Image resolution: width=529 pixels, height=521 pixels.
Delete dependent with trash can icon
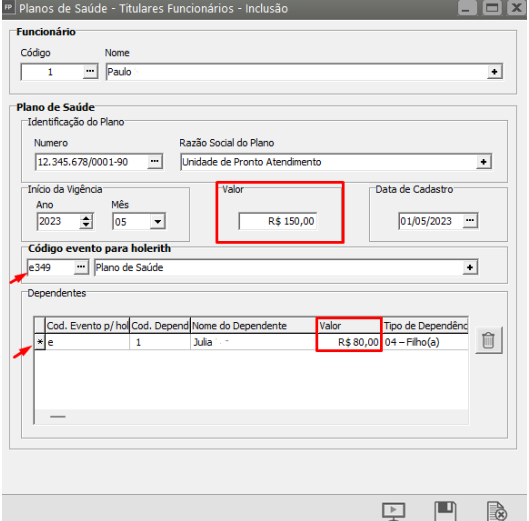(488, 340)
